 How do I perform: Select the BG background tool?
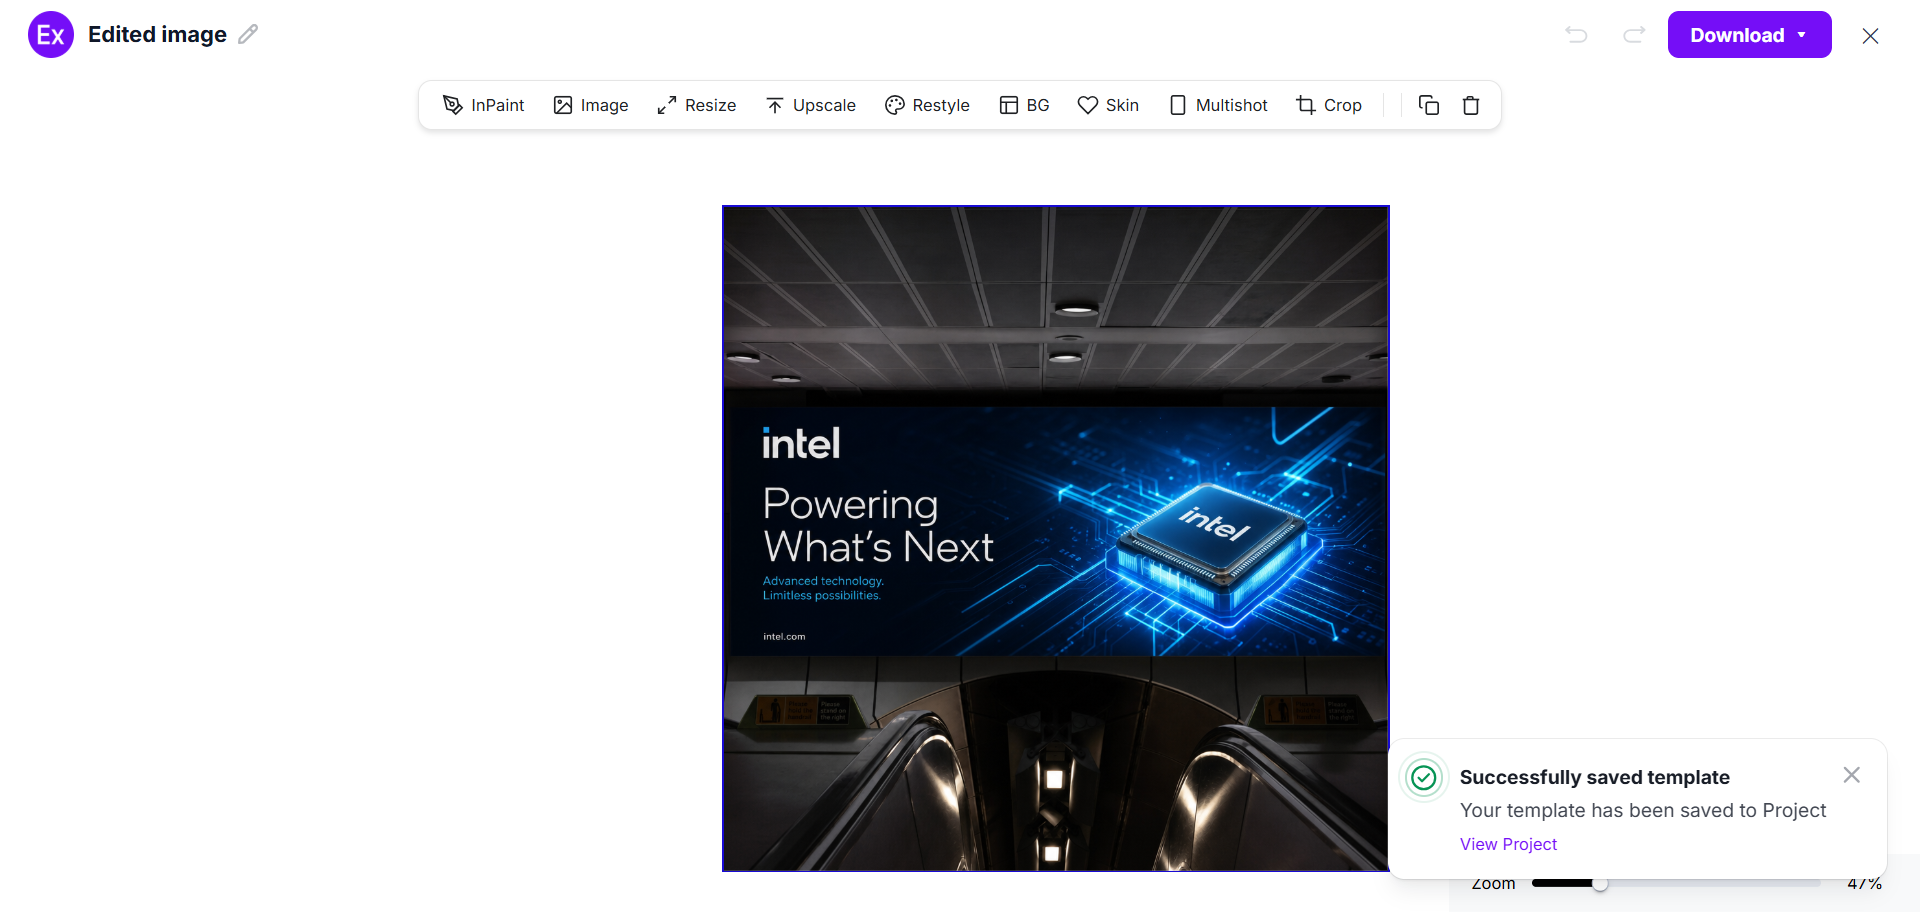(x=1024, y=105)
